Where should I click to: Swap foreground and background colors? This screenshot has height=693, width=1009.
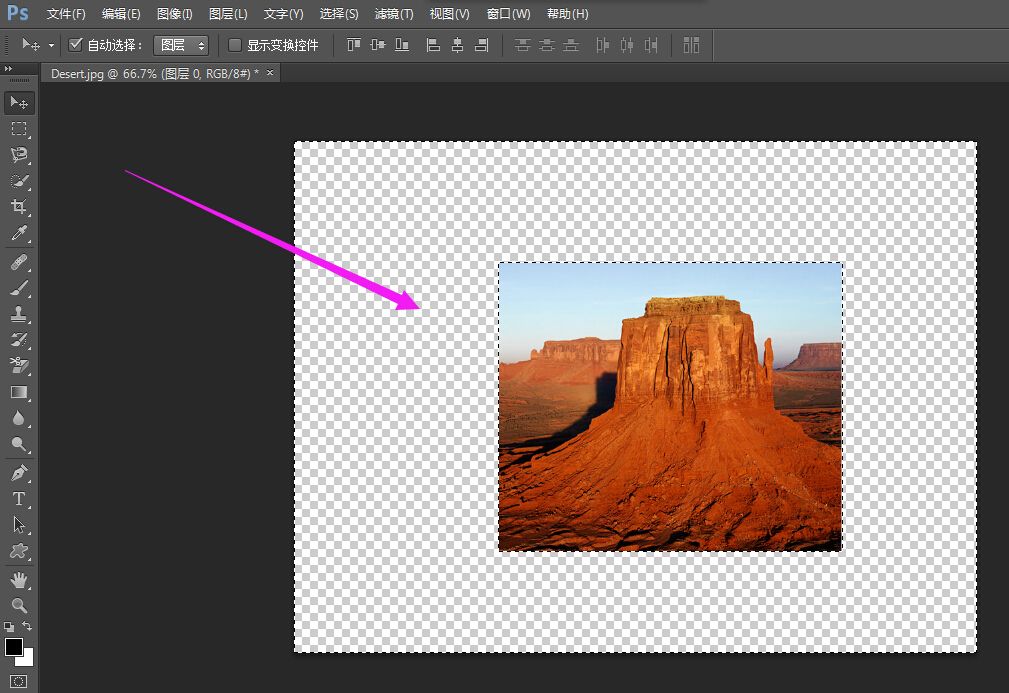(28, 626)
